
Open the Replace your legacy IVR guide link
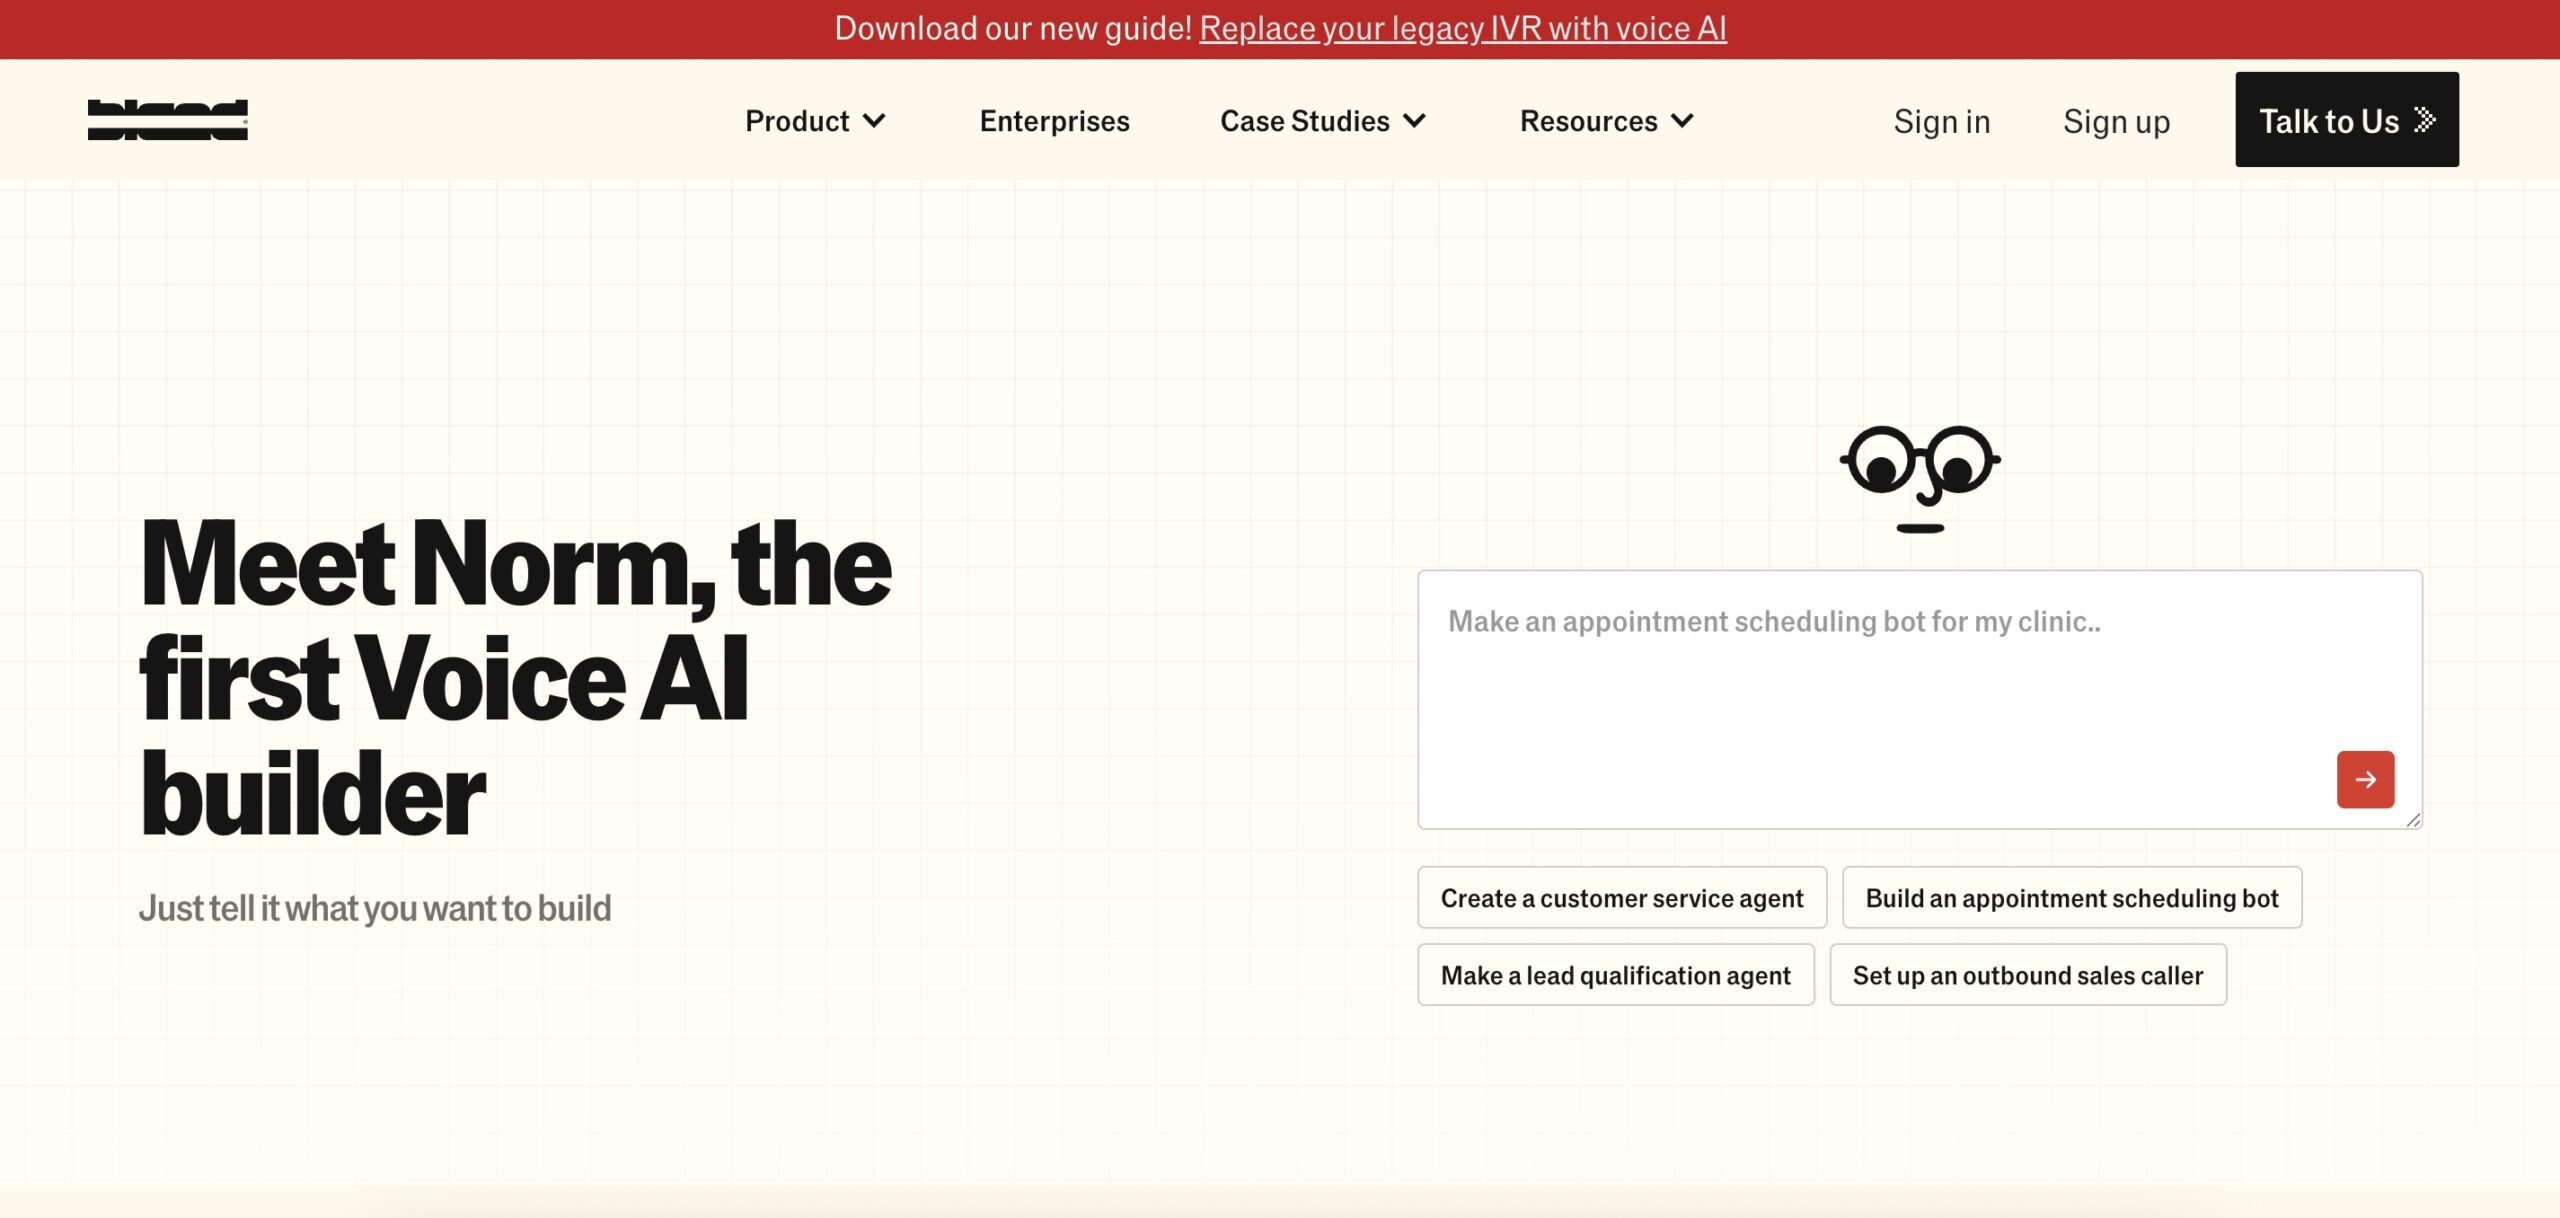pos(1462,28)
